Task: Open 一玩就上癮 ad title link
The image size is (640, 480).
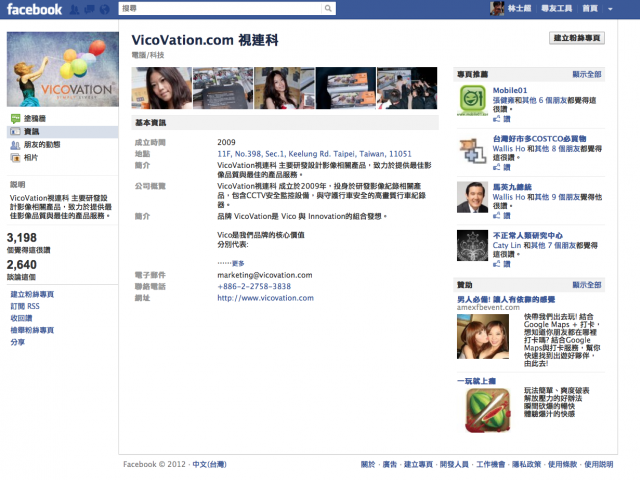Action: (x=476, y=381)
